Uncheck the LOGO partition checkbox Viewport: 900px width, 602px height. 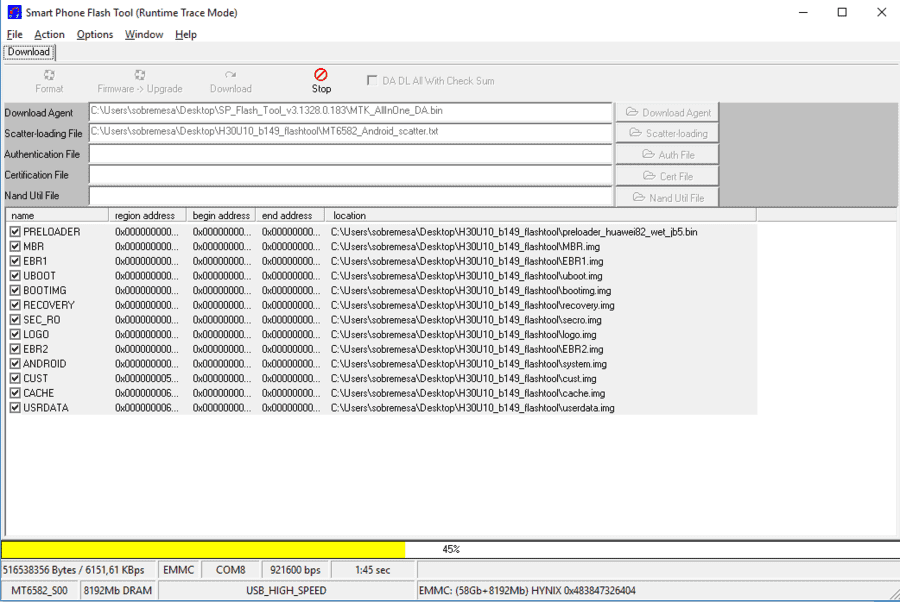pos(15,335)
